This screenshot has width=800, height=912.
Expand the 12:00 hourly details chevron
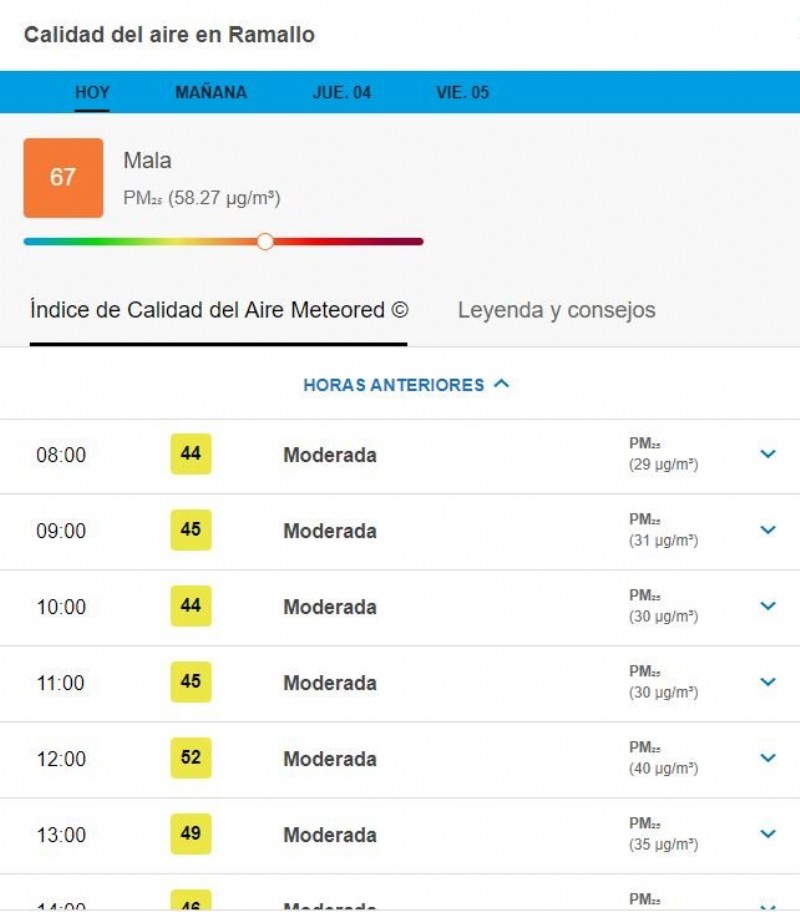click(x=768, y=758)
